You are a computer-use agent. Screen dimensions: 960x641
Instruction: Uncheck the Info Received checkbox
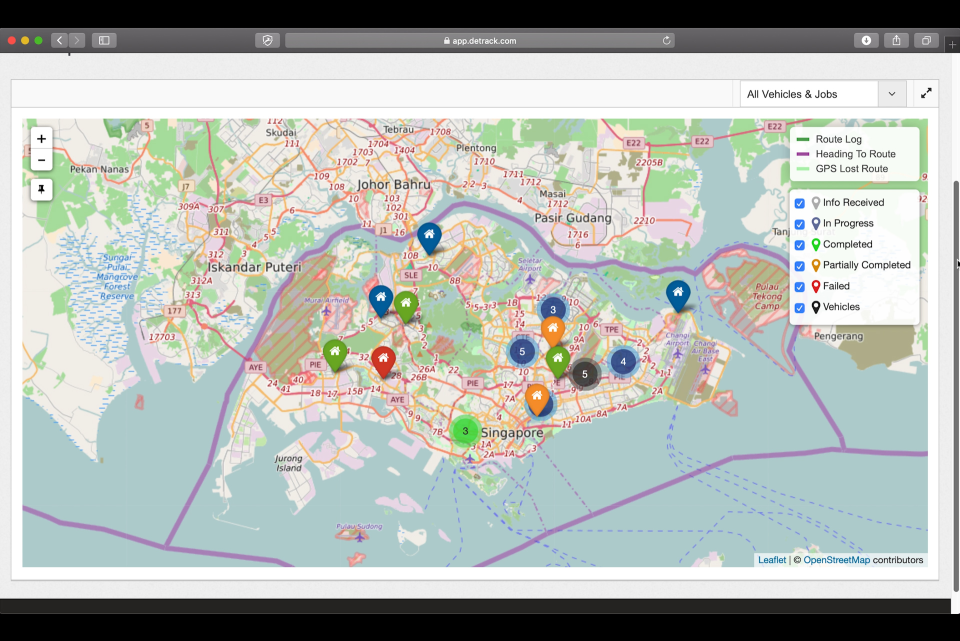(800, 203)
